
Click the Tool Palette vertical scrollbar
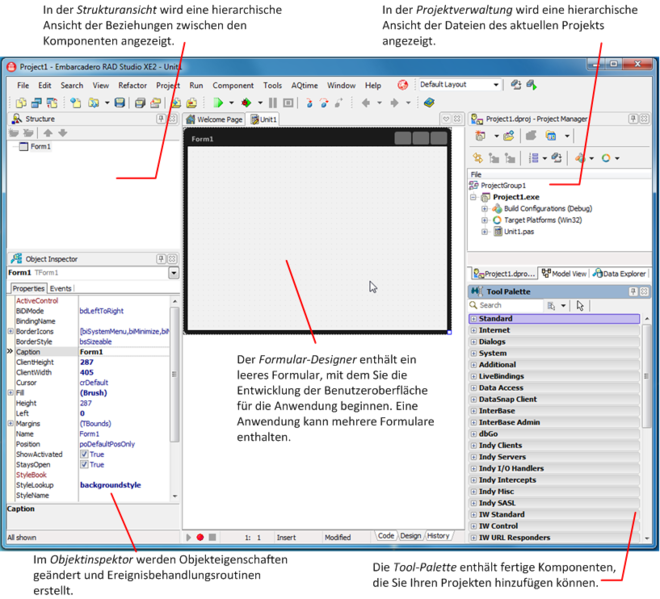pyautogui.click(x=647, y=376)
